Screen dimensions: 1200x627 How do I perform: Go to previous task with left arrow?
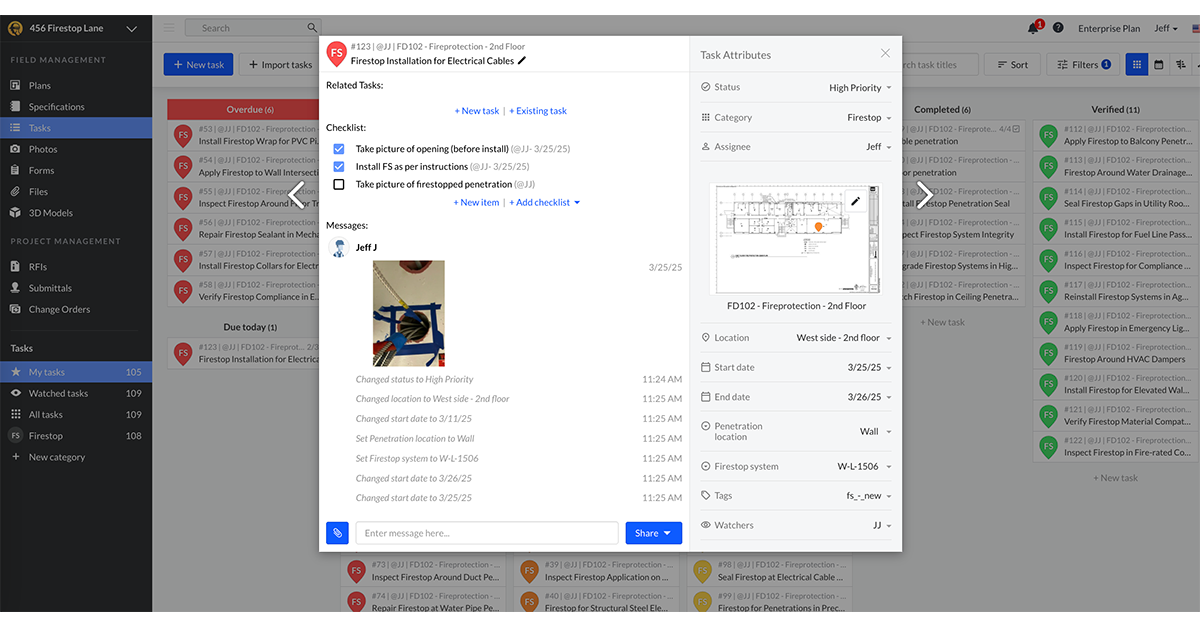click(297, 194)
